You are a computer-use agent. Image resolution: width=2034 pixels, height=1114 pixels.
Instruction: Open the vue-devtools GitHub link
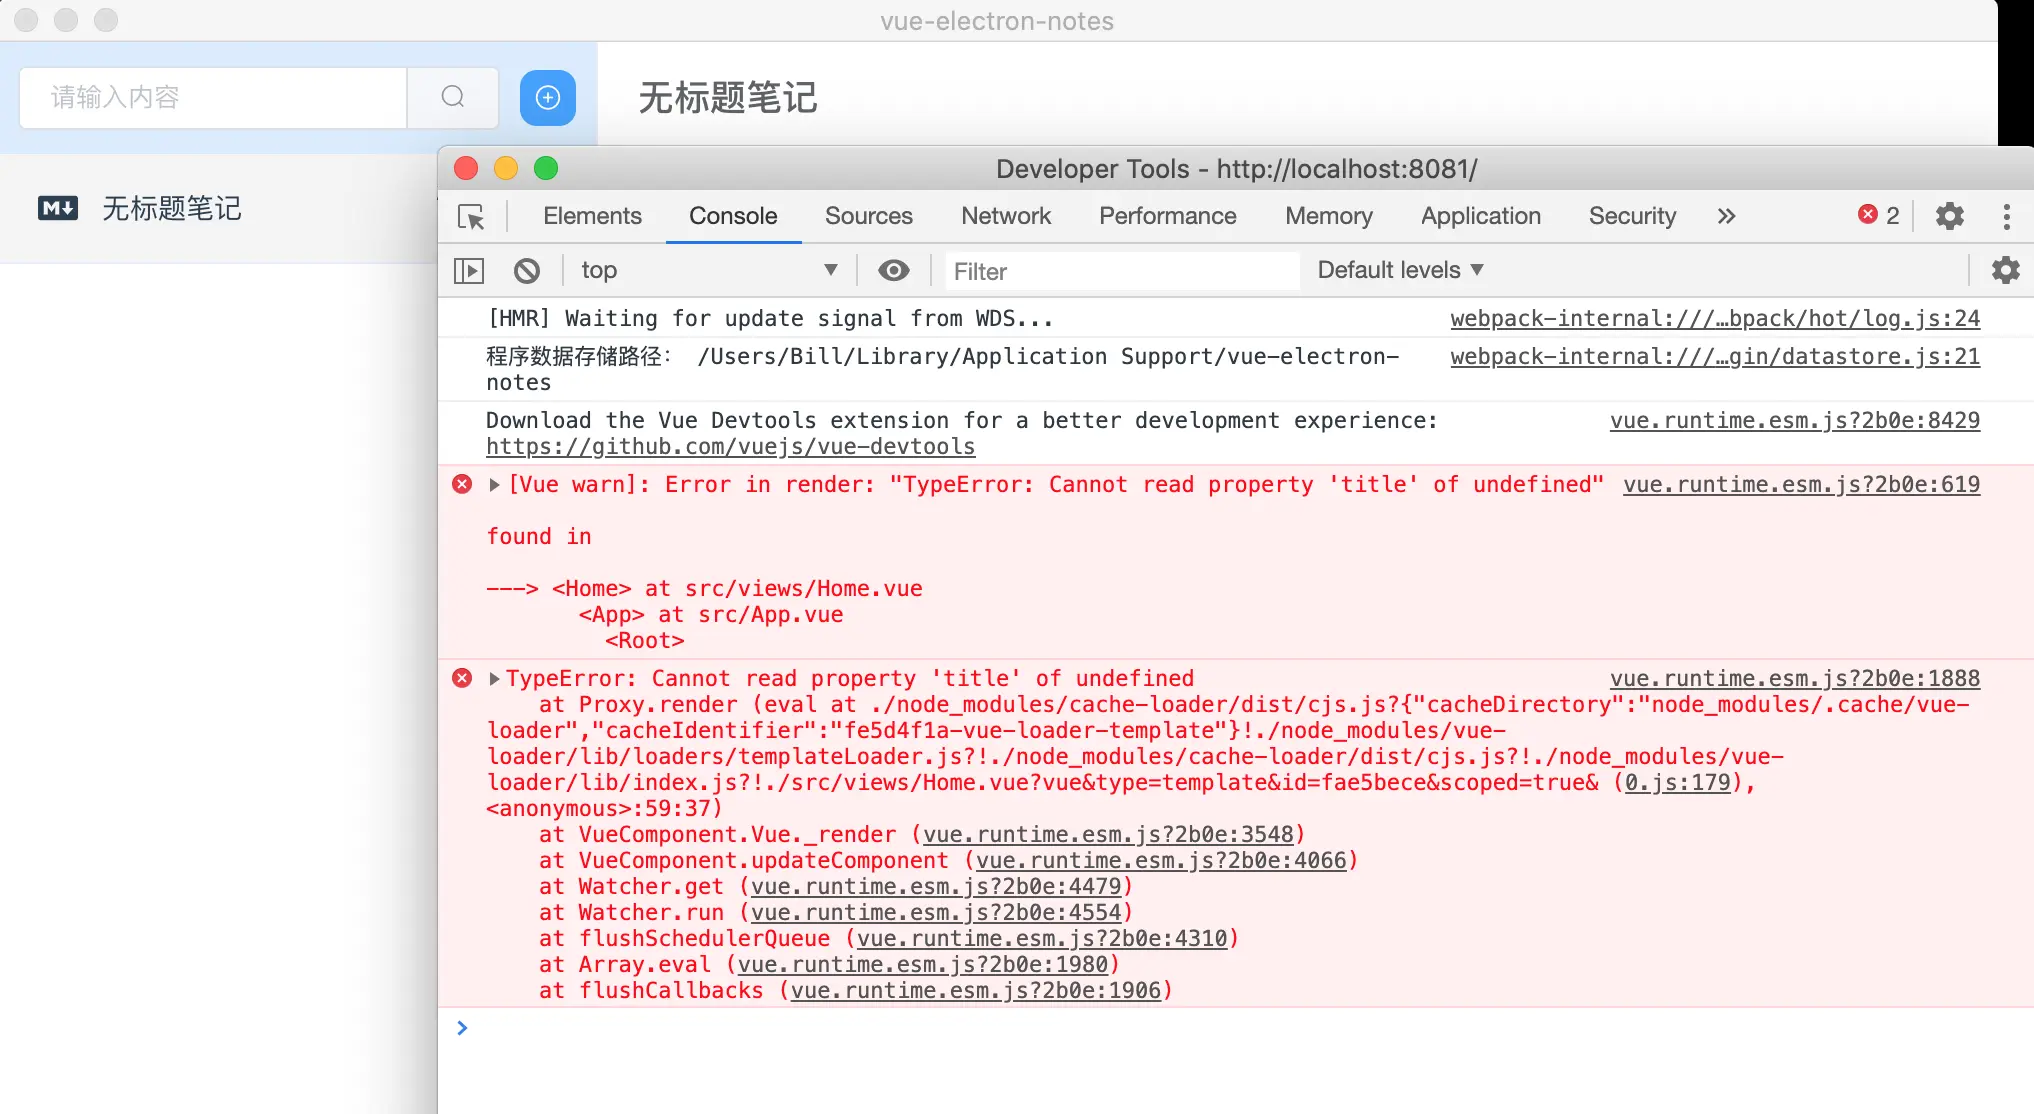(x=730, y=447)
